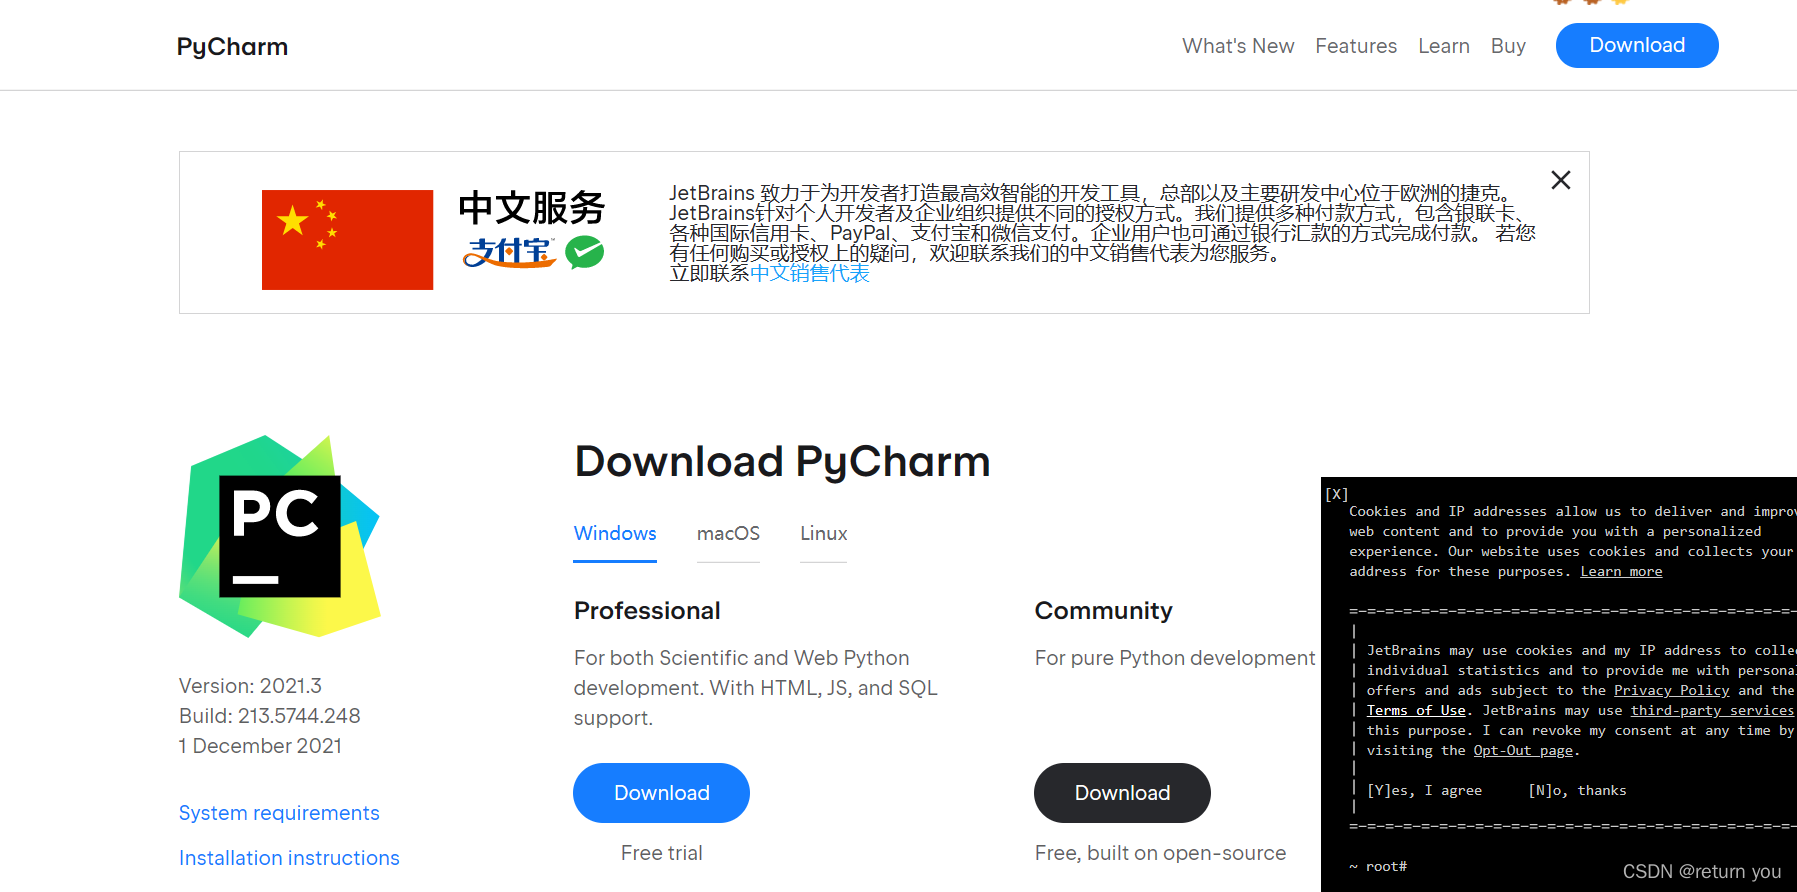Screen dimensions: 1797x892
Task: Open the Privacy Policy link
Action: (x=1671, y=690)
